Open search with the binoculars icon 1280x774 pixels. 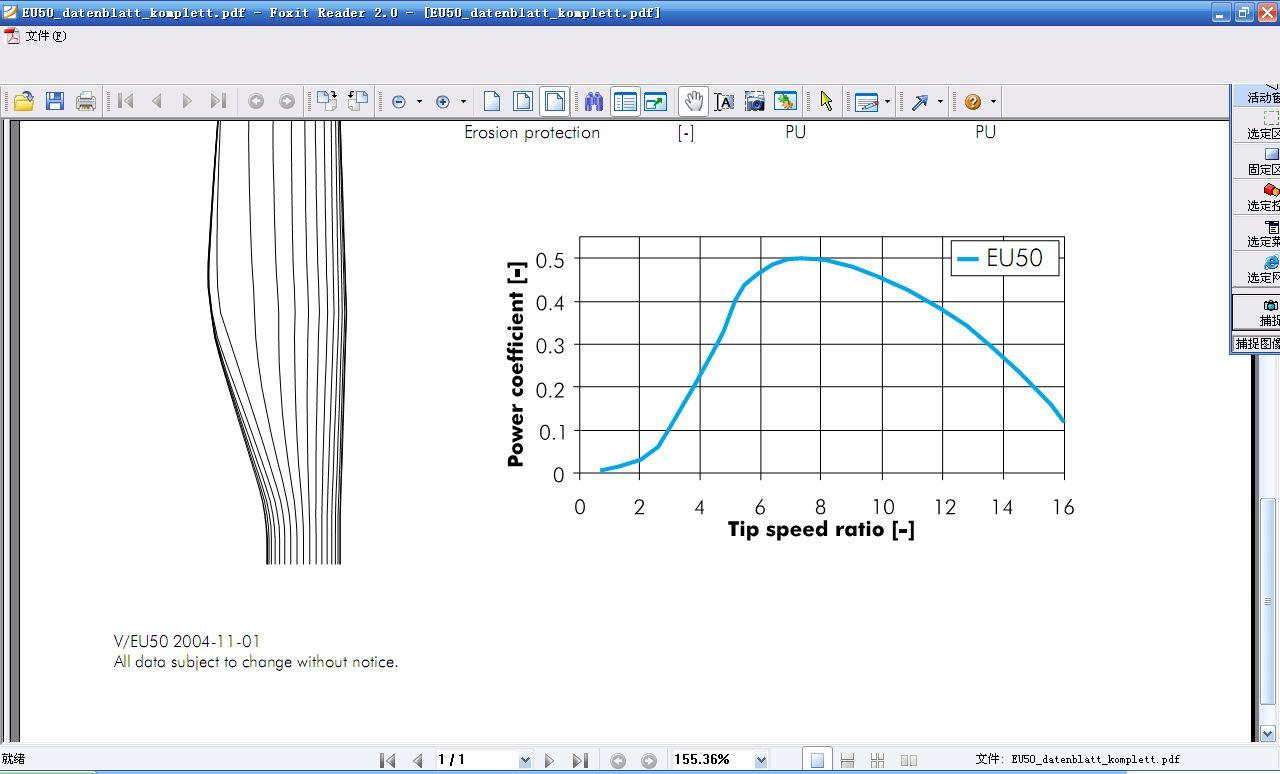click(x=594, y=101)
